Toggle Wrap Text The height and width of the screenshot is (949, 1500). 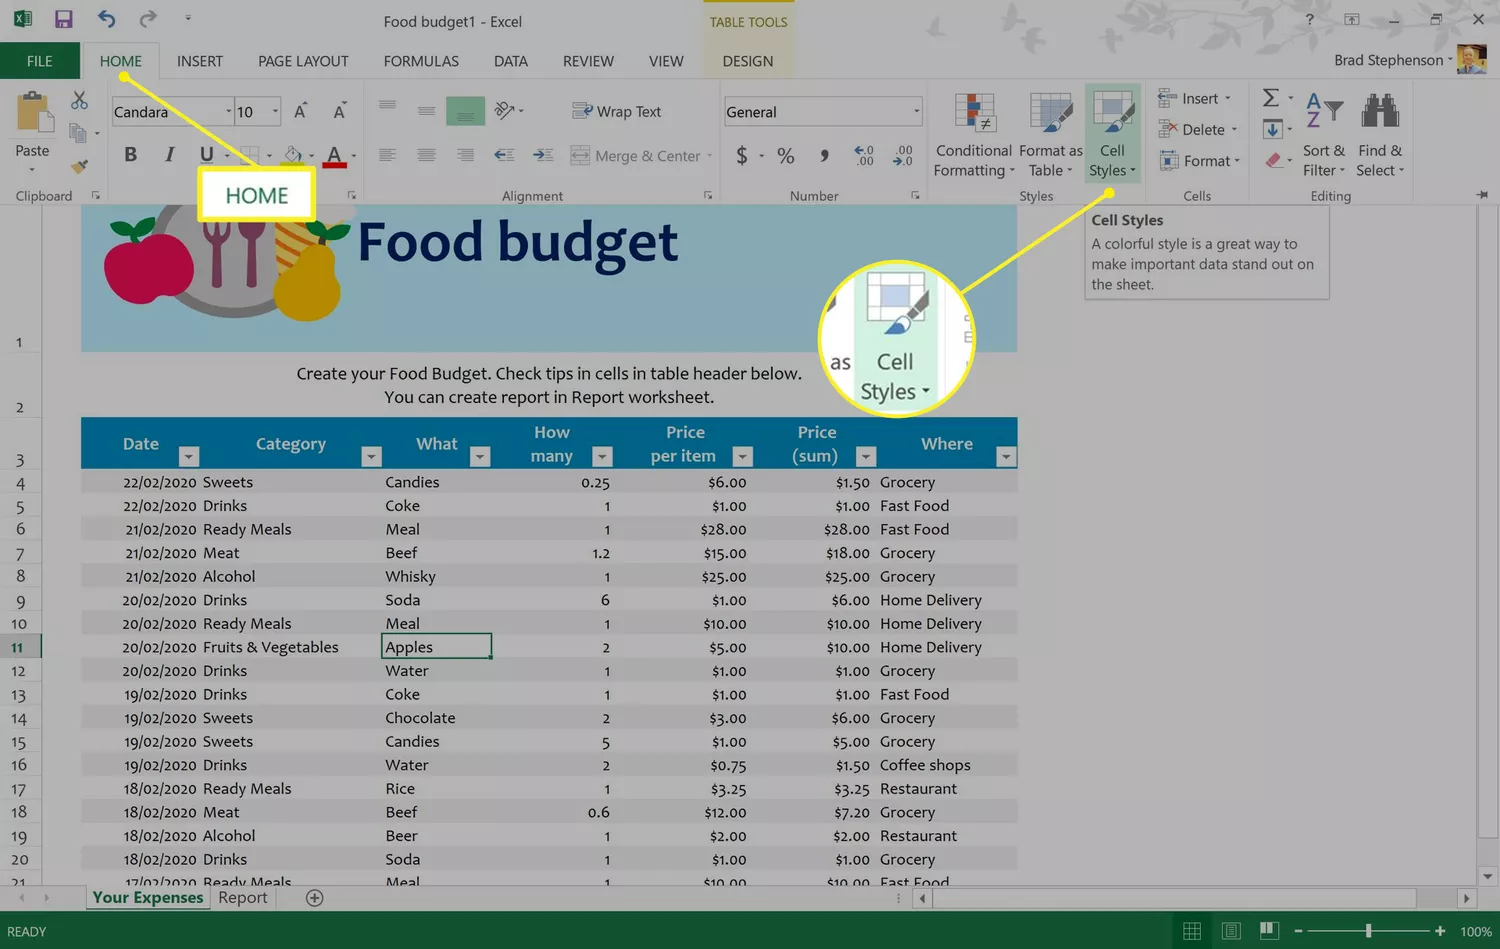(x=616, y=111)
